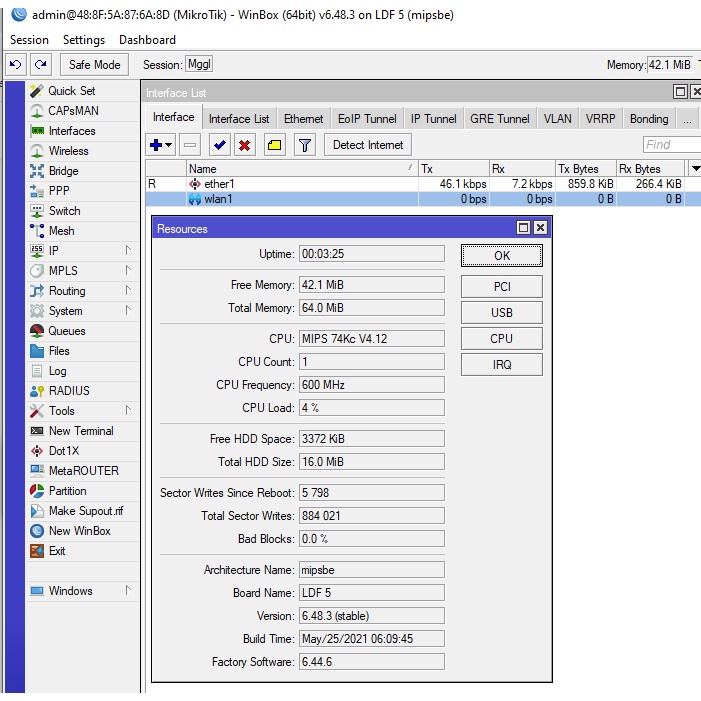Click the Tx Bytes column header
The height and width of the screenshot is (701, 701).
[x=585, y=169]
